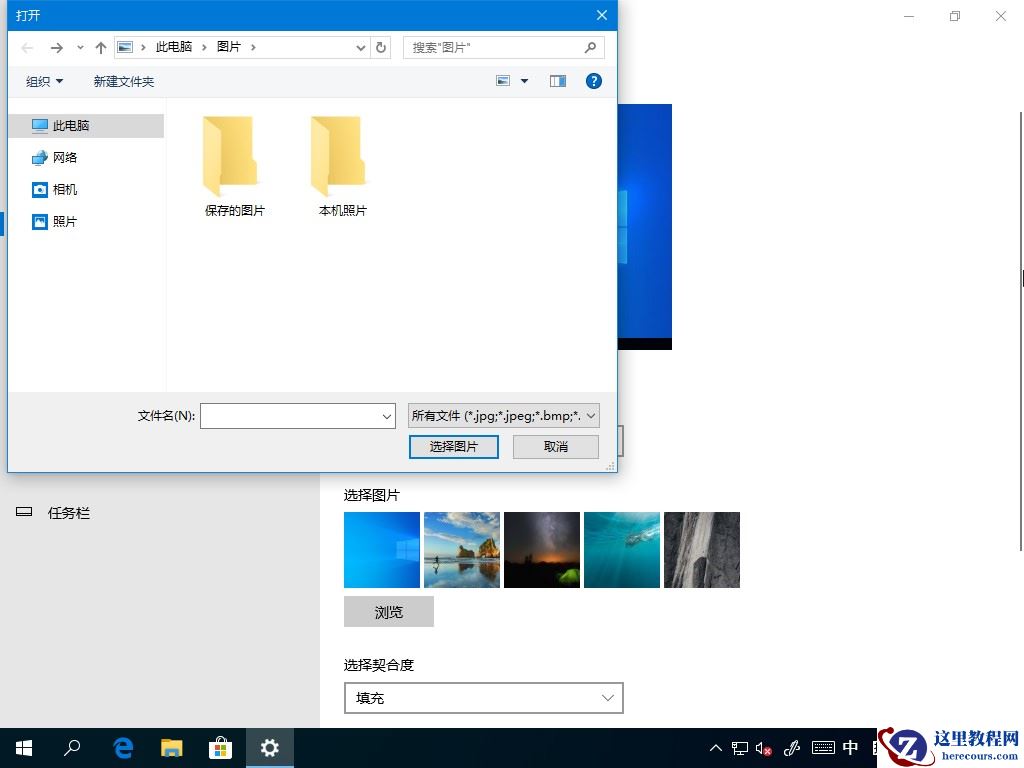Open the 相机 sidebar item
The height and width of the screenshot is (768, 1024).
coord(64,189)
